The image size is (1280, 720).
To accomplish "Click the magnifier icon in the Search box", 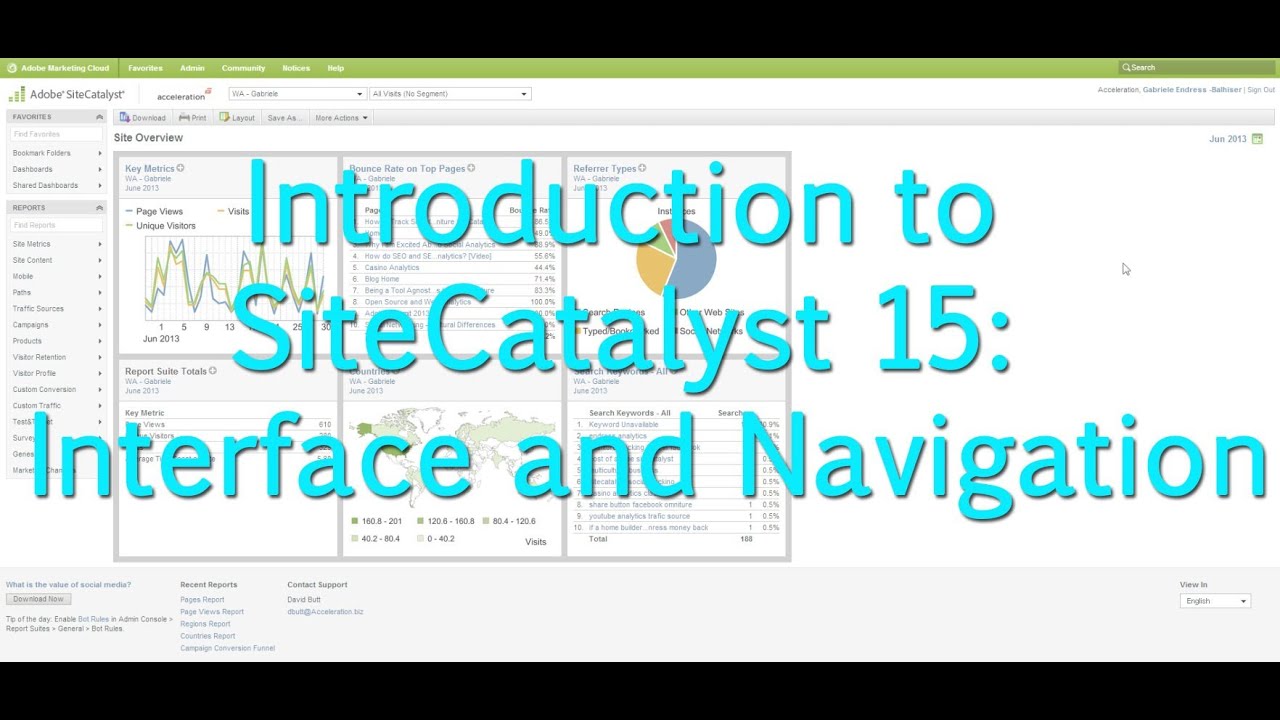I will click(x=1126, y=68).
